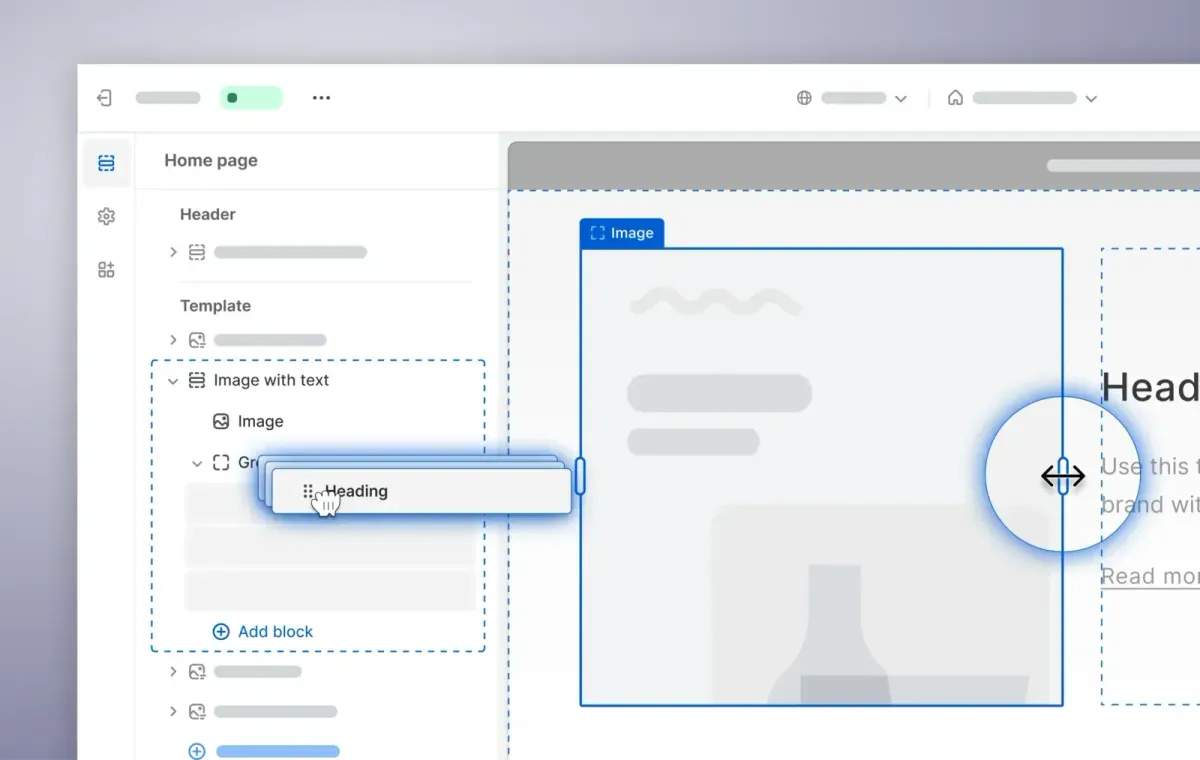
Task: Click image icon of section above Image with text
Action: (x=197, y=340)
